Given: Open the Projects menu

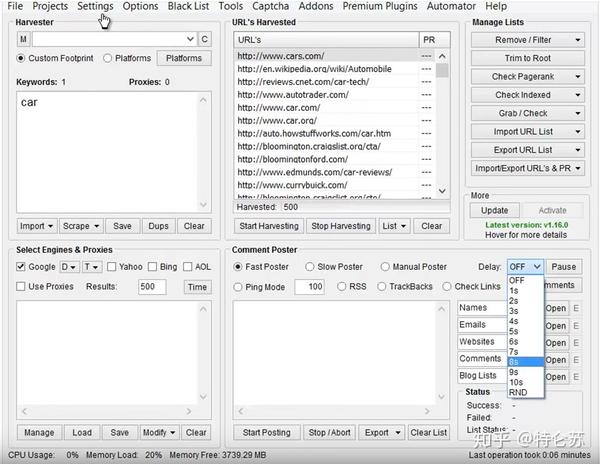Looking at the screenshot, I should click(x=50, y=6).
